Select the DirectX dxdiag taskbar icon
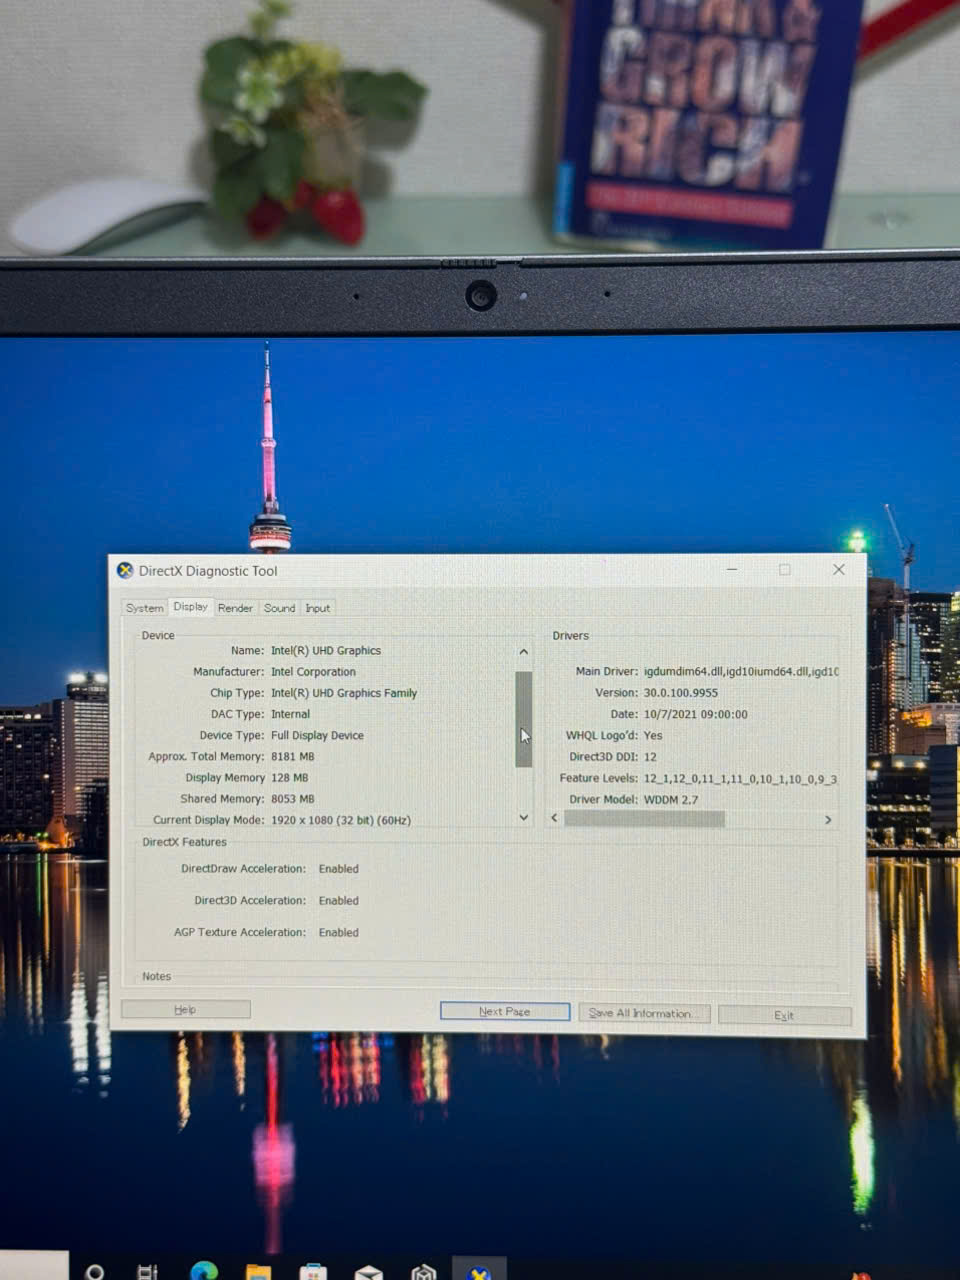This screenshot has height=1280, width=960. click(x=479, y=1272)
